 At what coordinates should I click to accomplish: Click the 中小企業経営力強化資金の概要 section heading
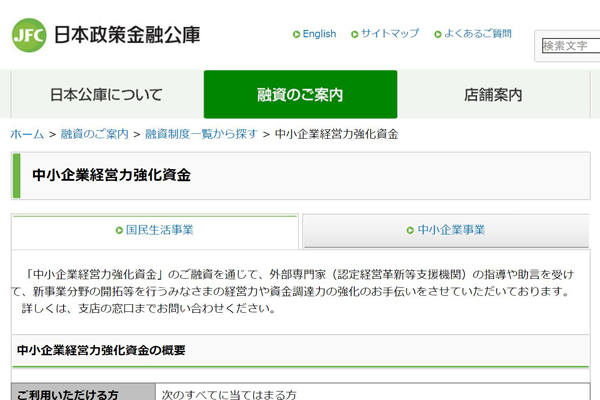101,350
